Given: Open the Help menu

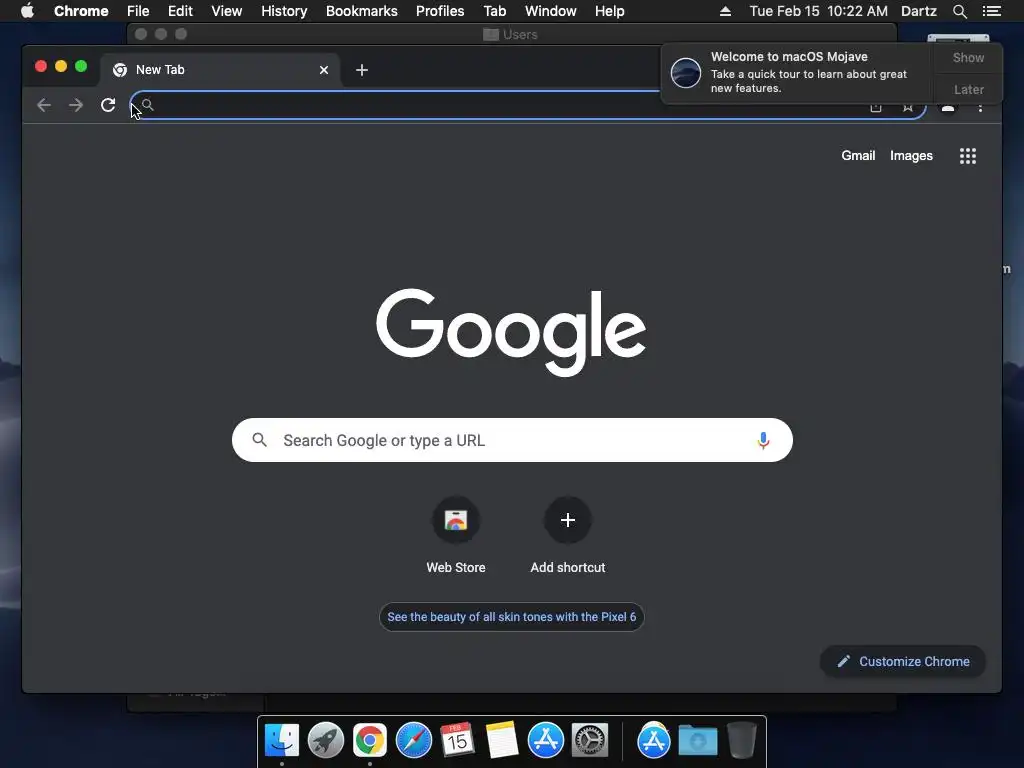Looking at the screenshot, I should [609, 11].
